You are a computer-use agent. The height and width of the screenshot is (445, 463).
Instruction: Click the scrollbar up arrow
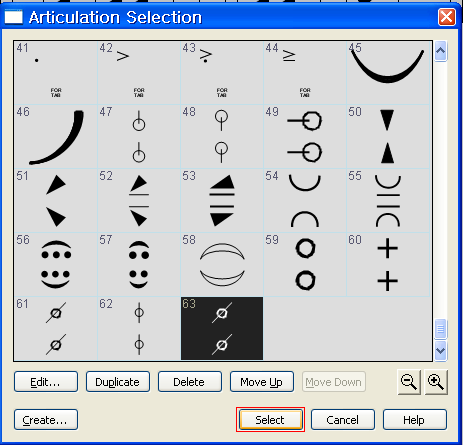(440, 51)
